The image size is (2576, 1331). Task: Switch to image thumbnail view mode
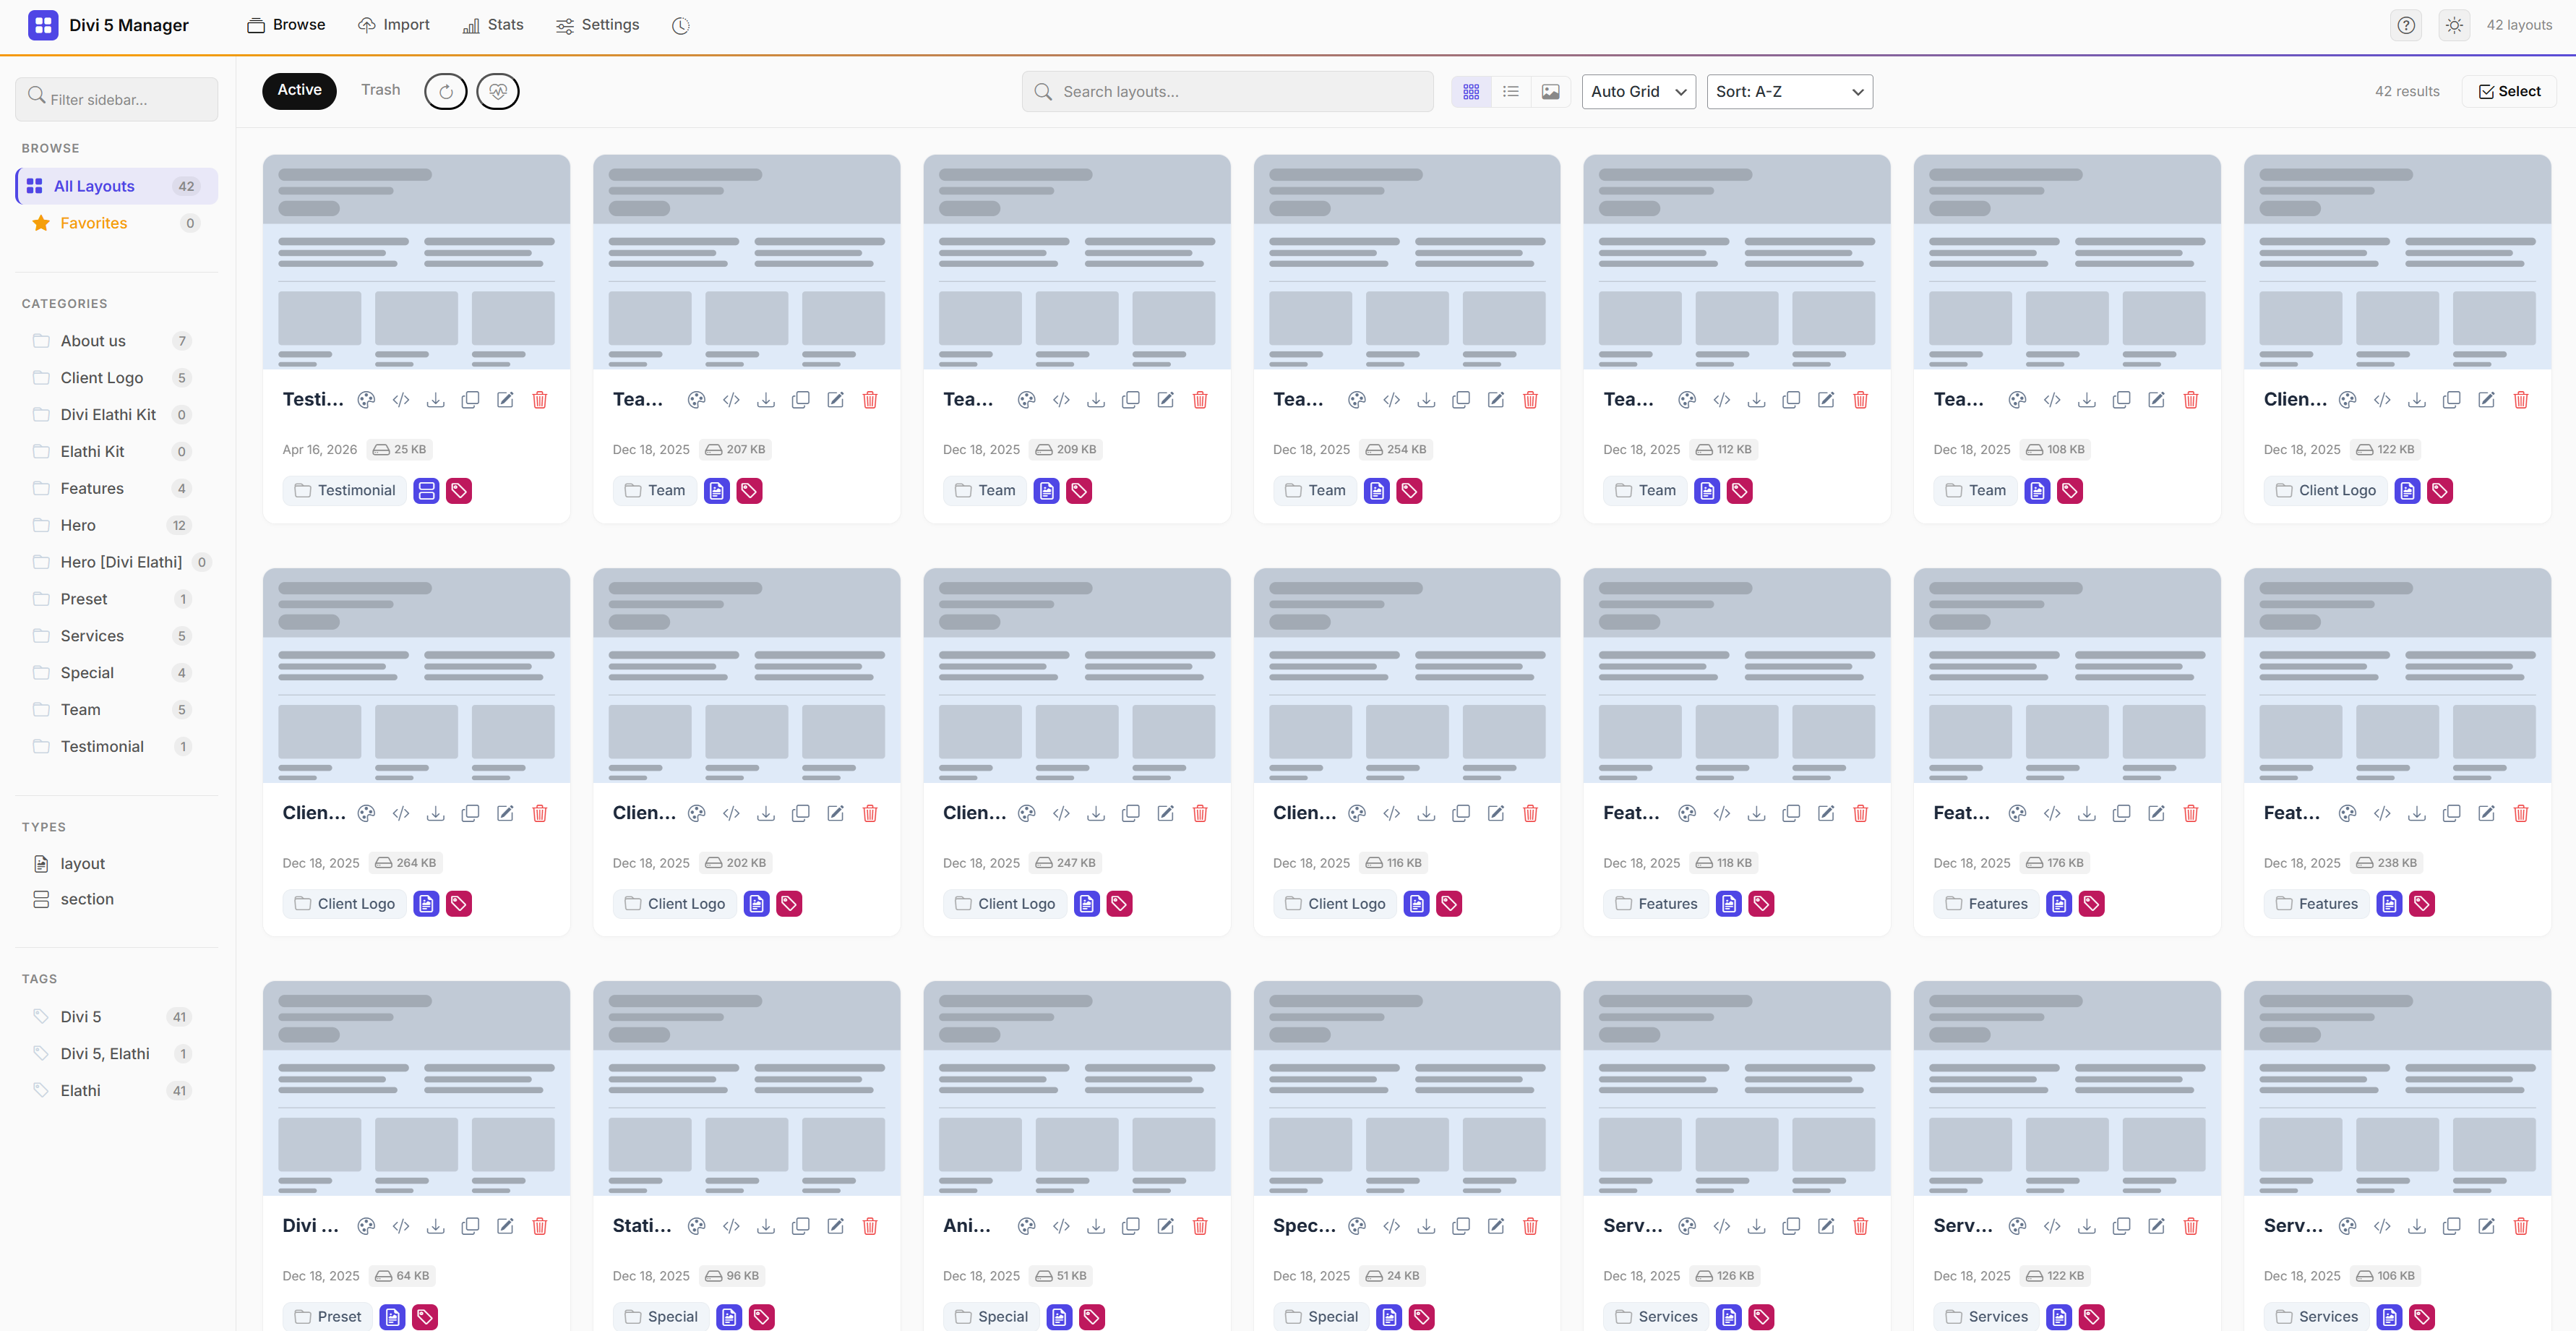coord(1550,91)
